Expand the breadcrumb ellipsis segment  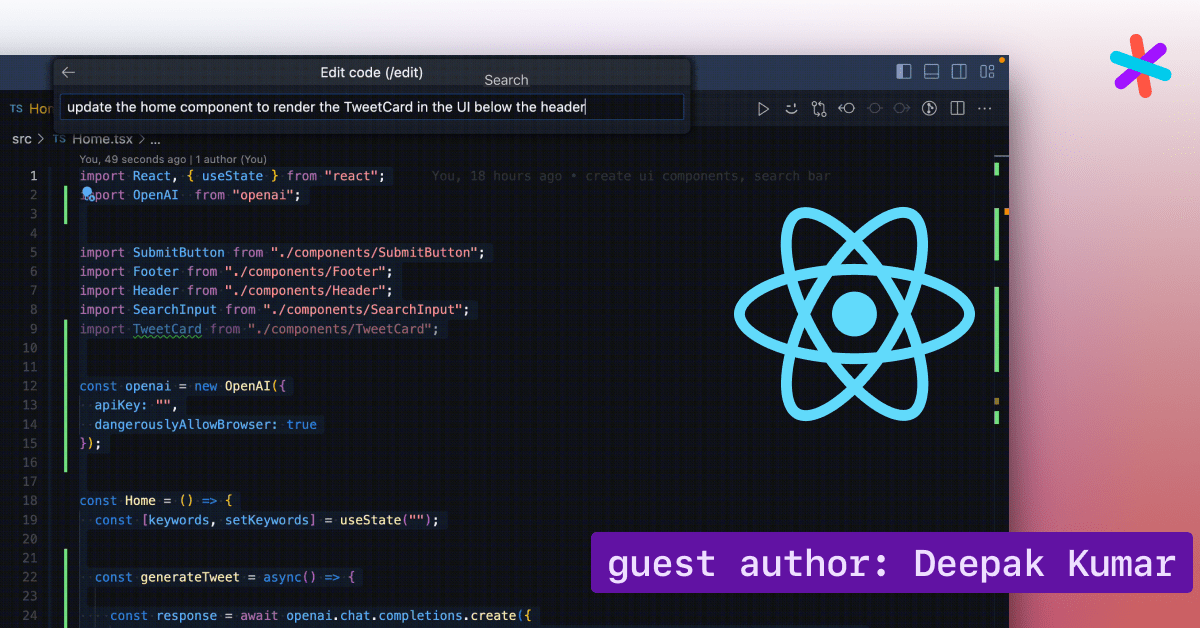click(155, 139)
